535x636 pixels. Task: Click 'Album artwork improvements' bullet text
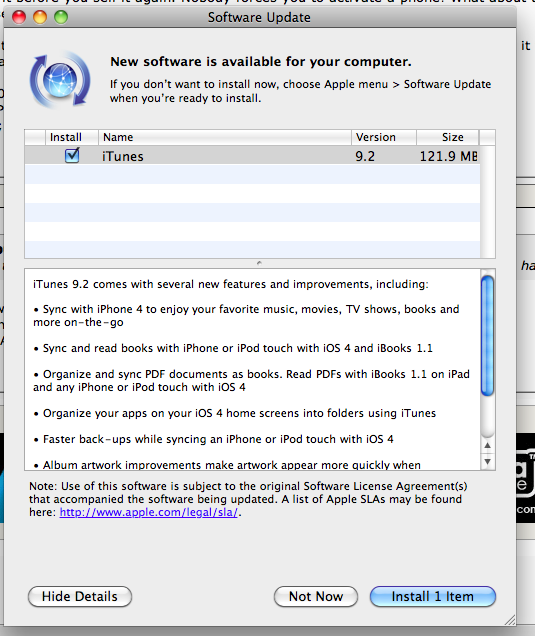point(227,465)
